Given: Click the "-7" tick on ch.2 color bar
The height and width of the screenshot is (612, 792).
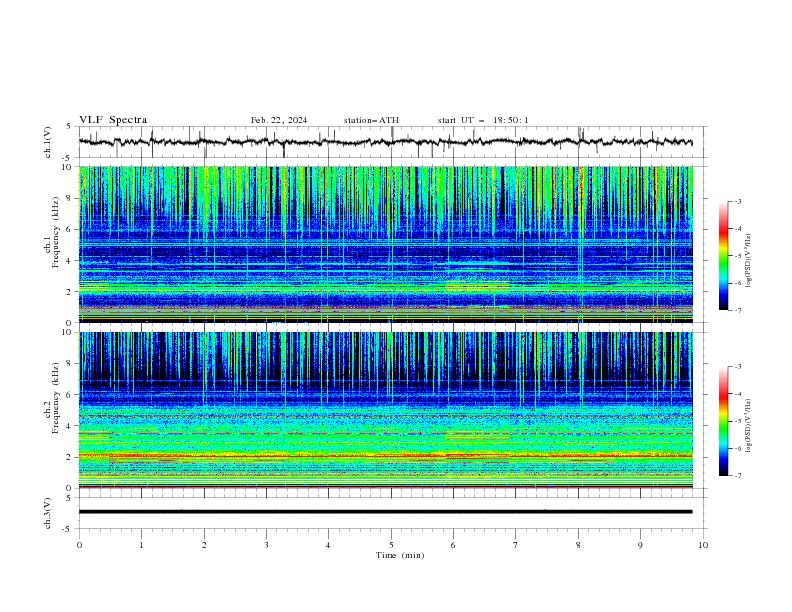Looking at the screenshot, I should click(x=737, y=475).
